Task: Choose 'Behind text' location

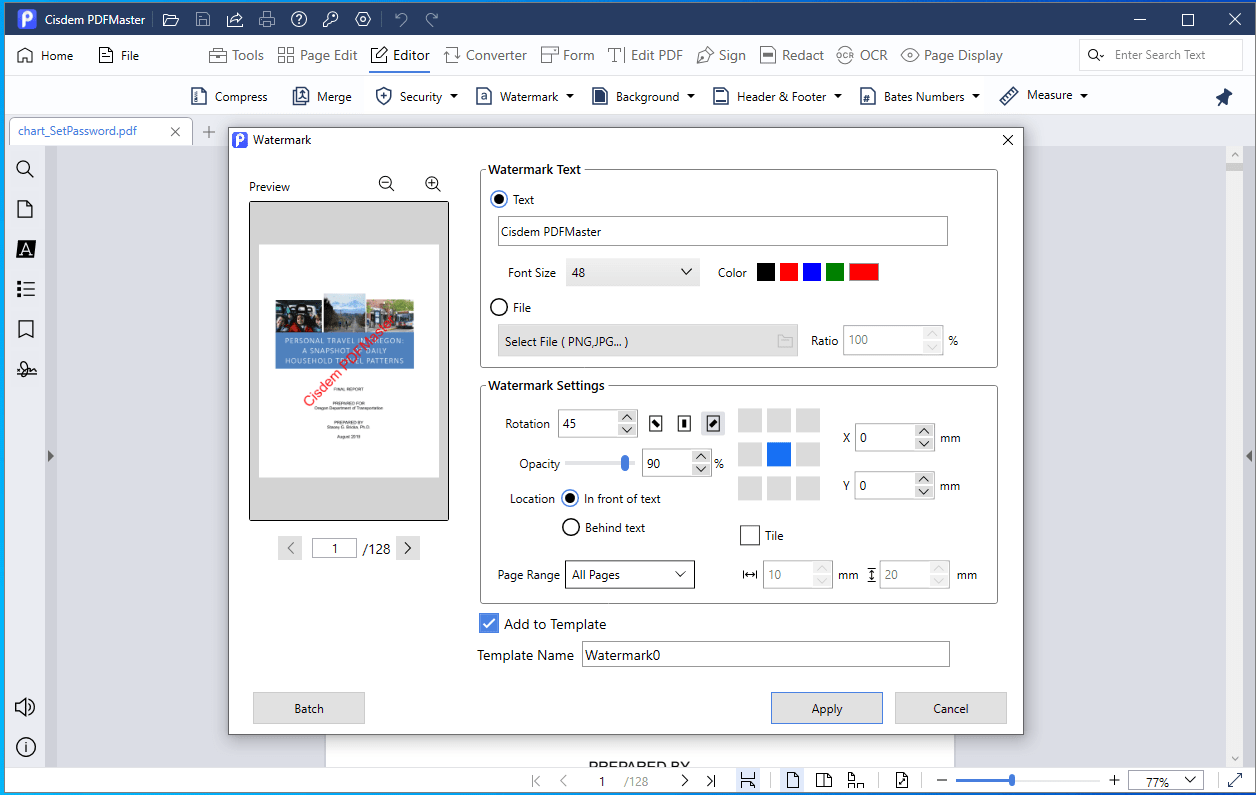Action: pyautogui.click(x=571, y=527)
